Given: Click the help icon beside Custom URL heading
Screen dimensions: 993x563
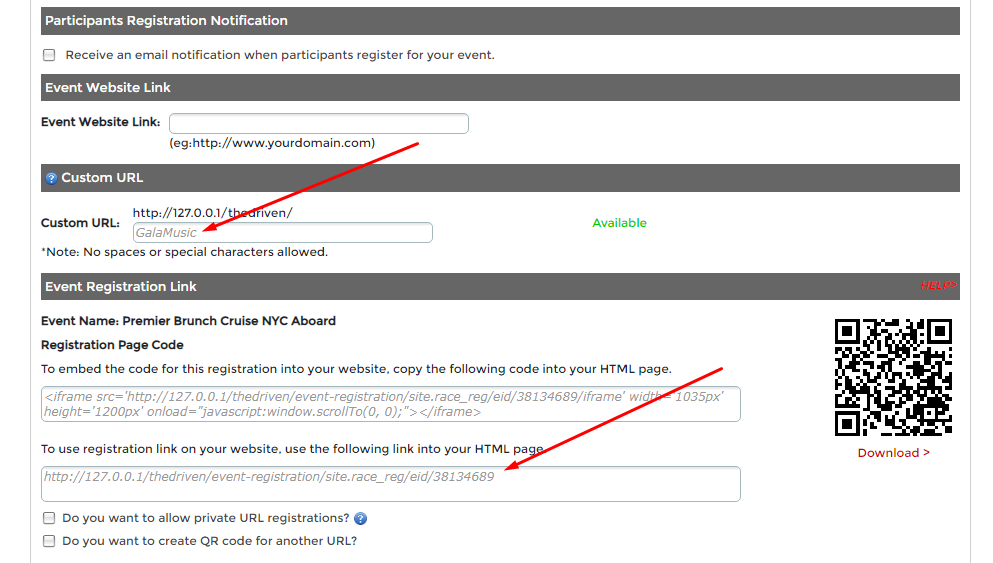Looking at the screenshot, I should [51, 178].
